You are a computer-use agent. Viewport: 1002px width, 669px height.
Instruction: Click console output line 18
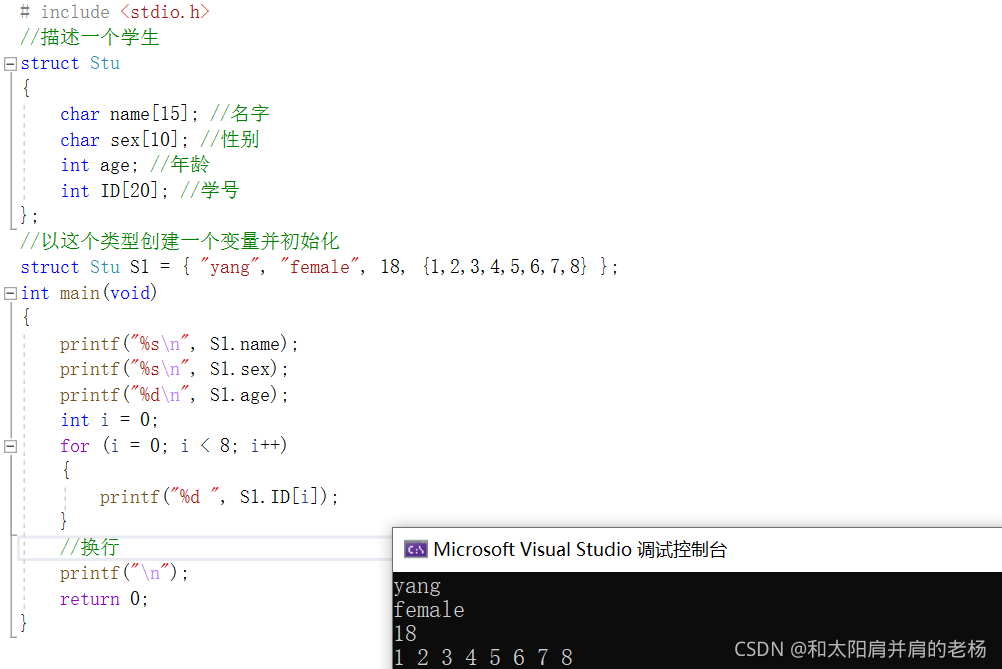(x=405, y=633)
